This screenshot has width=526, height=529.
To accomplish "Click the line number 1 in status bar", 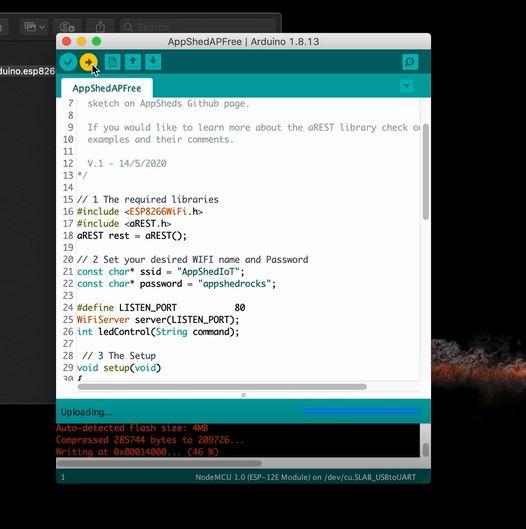I will (x=63, y=477).
